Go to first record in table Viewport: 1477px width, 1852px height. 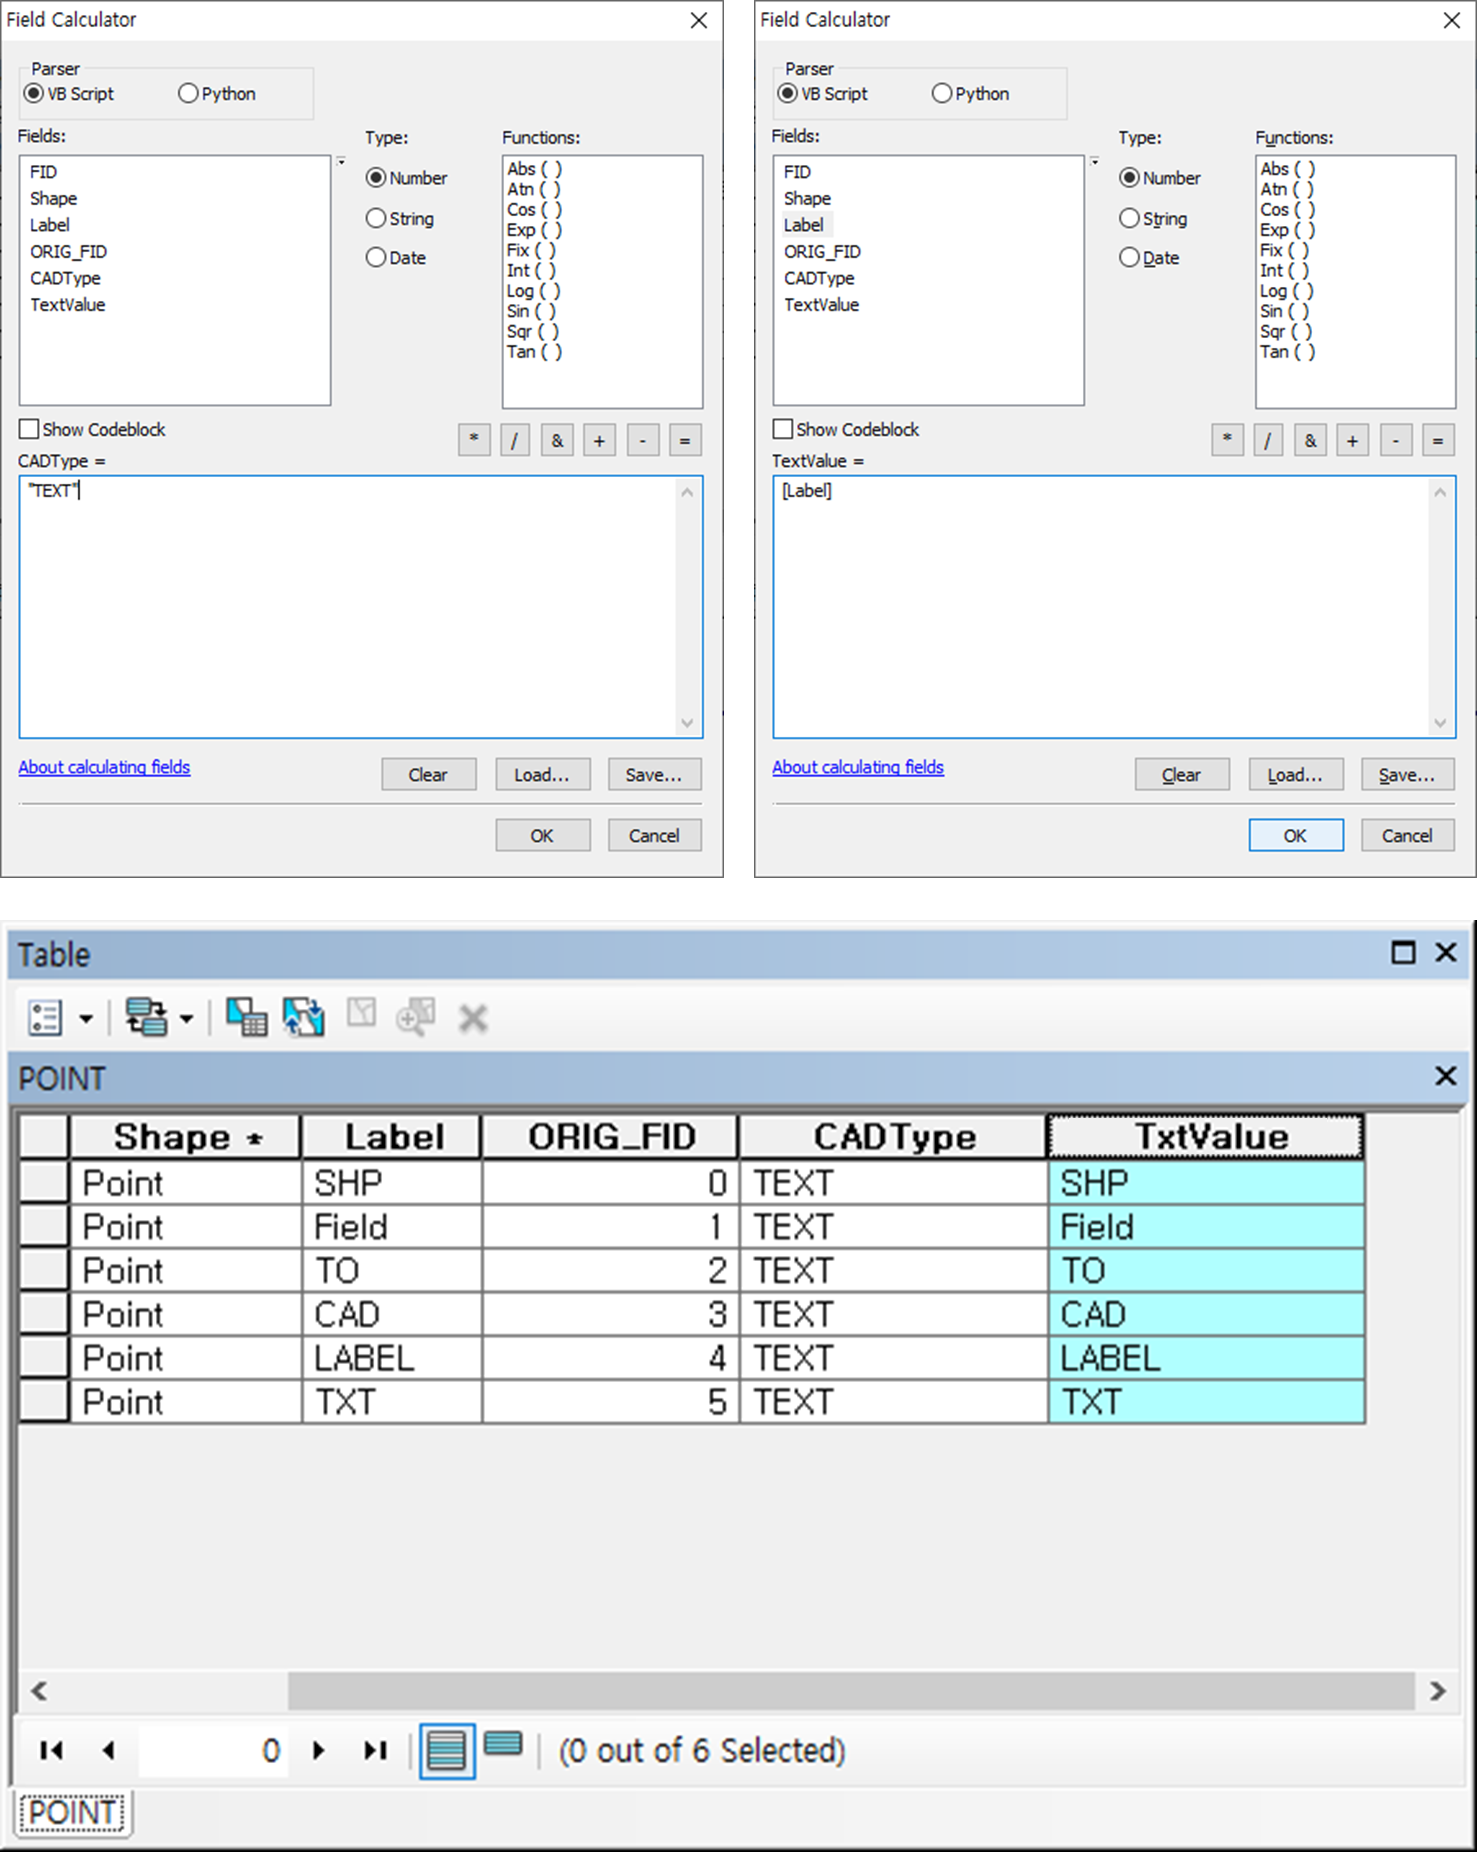coord(51,1750)
